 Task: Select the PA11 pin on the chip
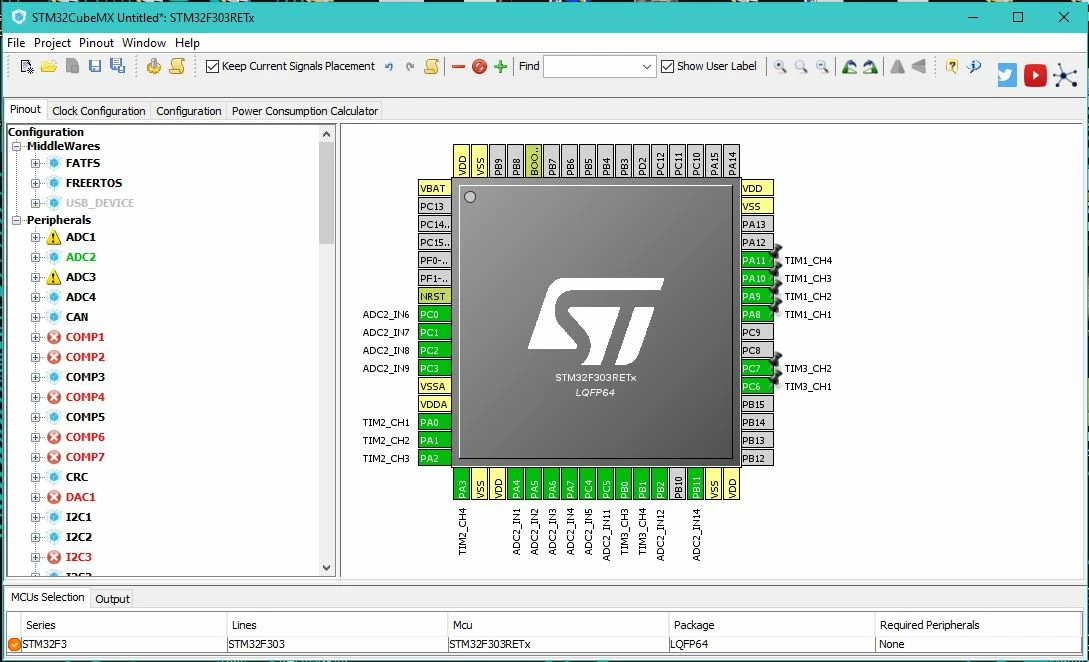coord(756,260)
